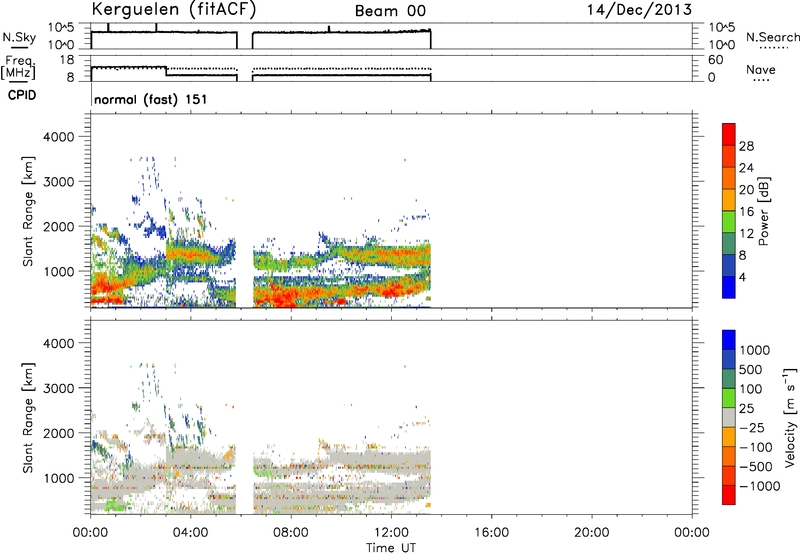Click the '-25' tick on Velocity color bar

(752, 427)
